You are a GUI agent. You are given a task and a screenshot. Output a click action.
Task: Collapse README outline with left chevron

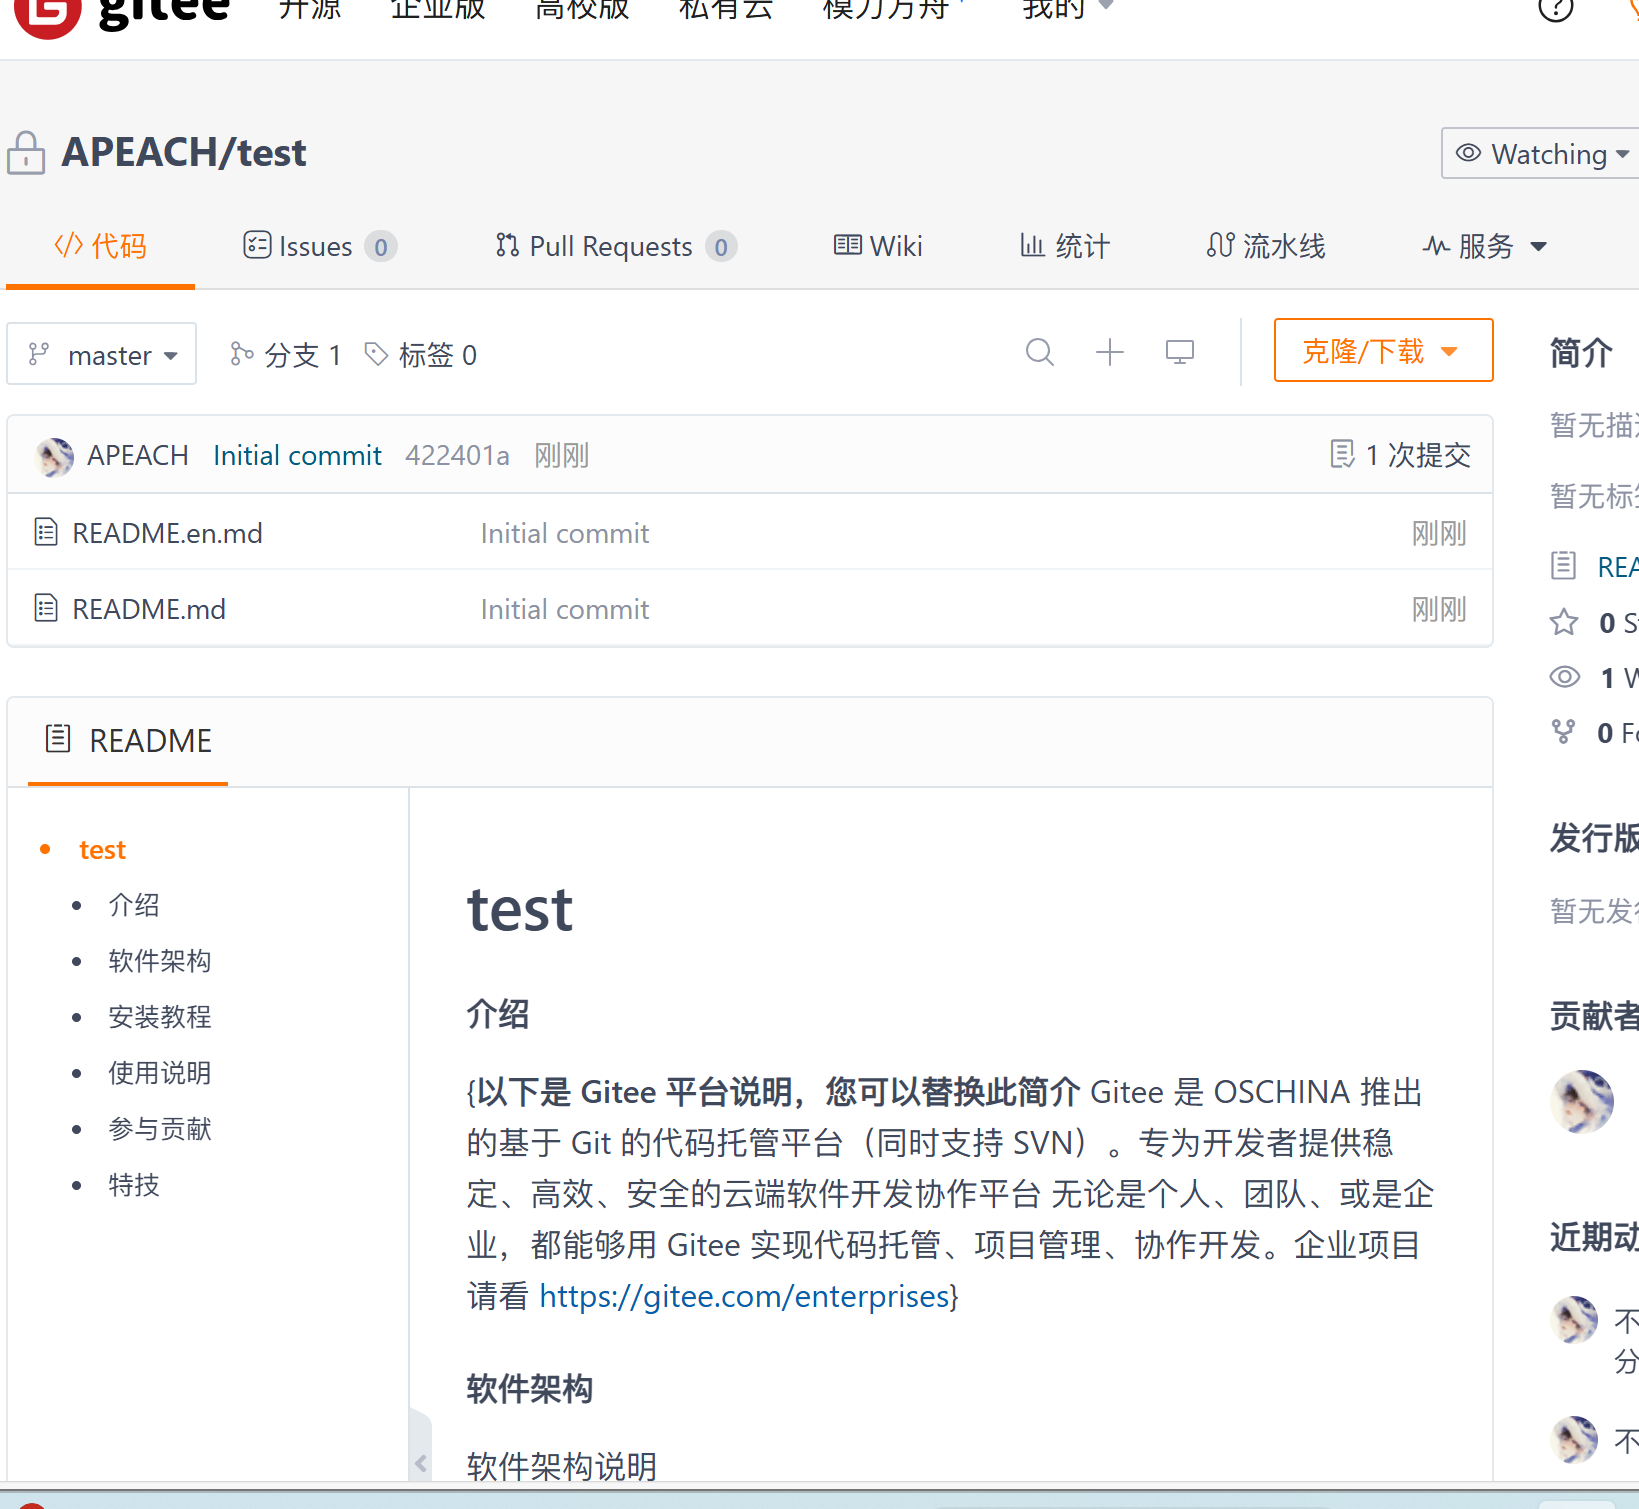[421, 1464]
